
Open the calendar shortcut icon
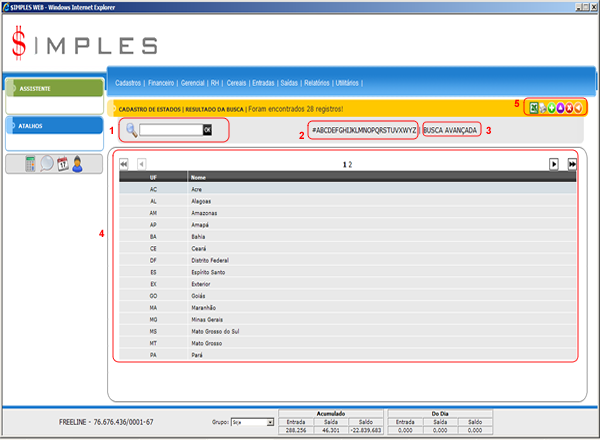click(61, 164)
